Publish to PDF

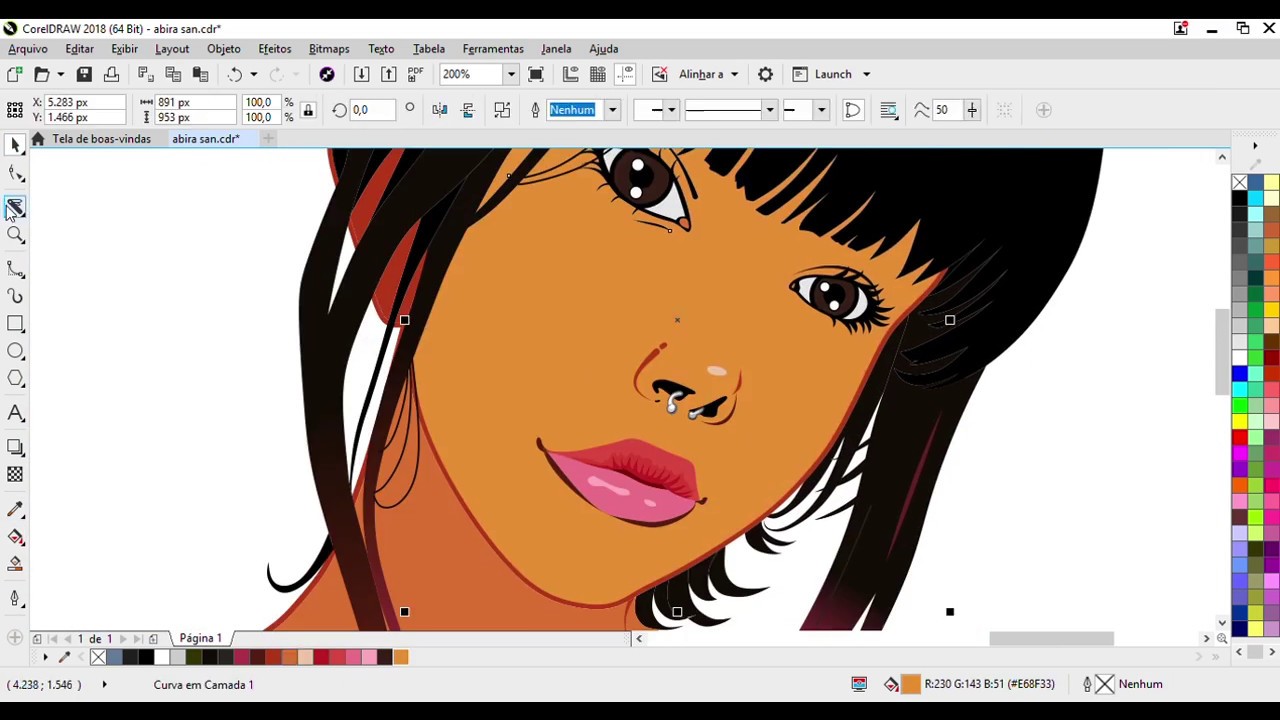pyautogui.click(x=415, y=74)
